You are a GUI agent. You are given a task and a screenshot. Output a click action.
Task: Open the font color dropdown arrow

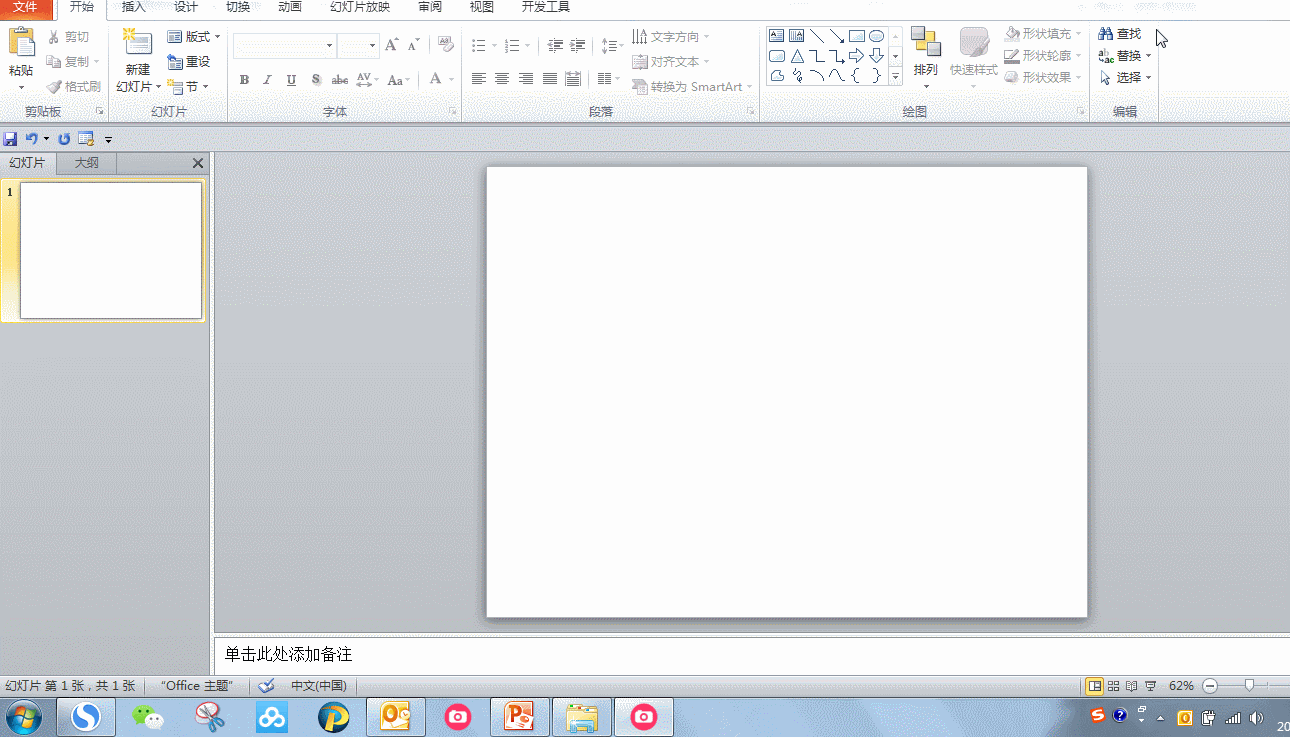click(x=453, y=80)
